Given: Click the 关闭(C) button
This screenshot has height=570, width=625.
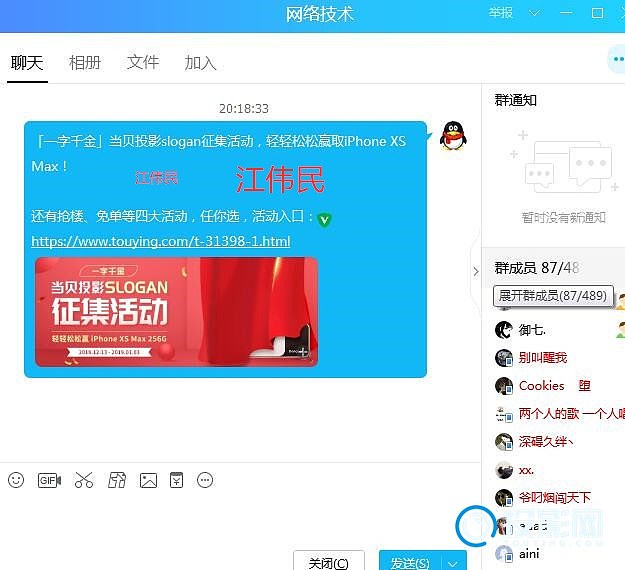Looking at the screenshot, I should (328, 562).
